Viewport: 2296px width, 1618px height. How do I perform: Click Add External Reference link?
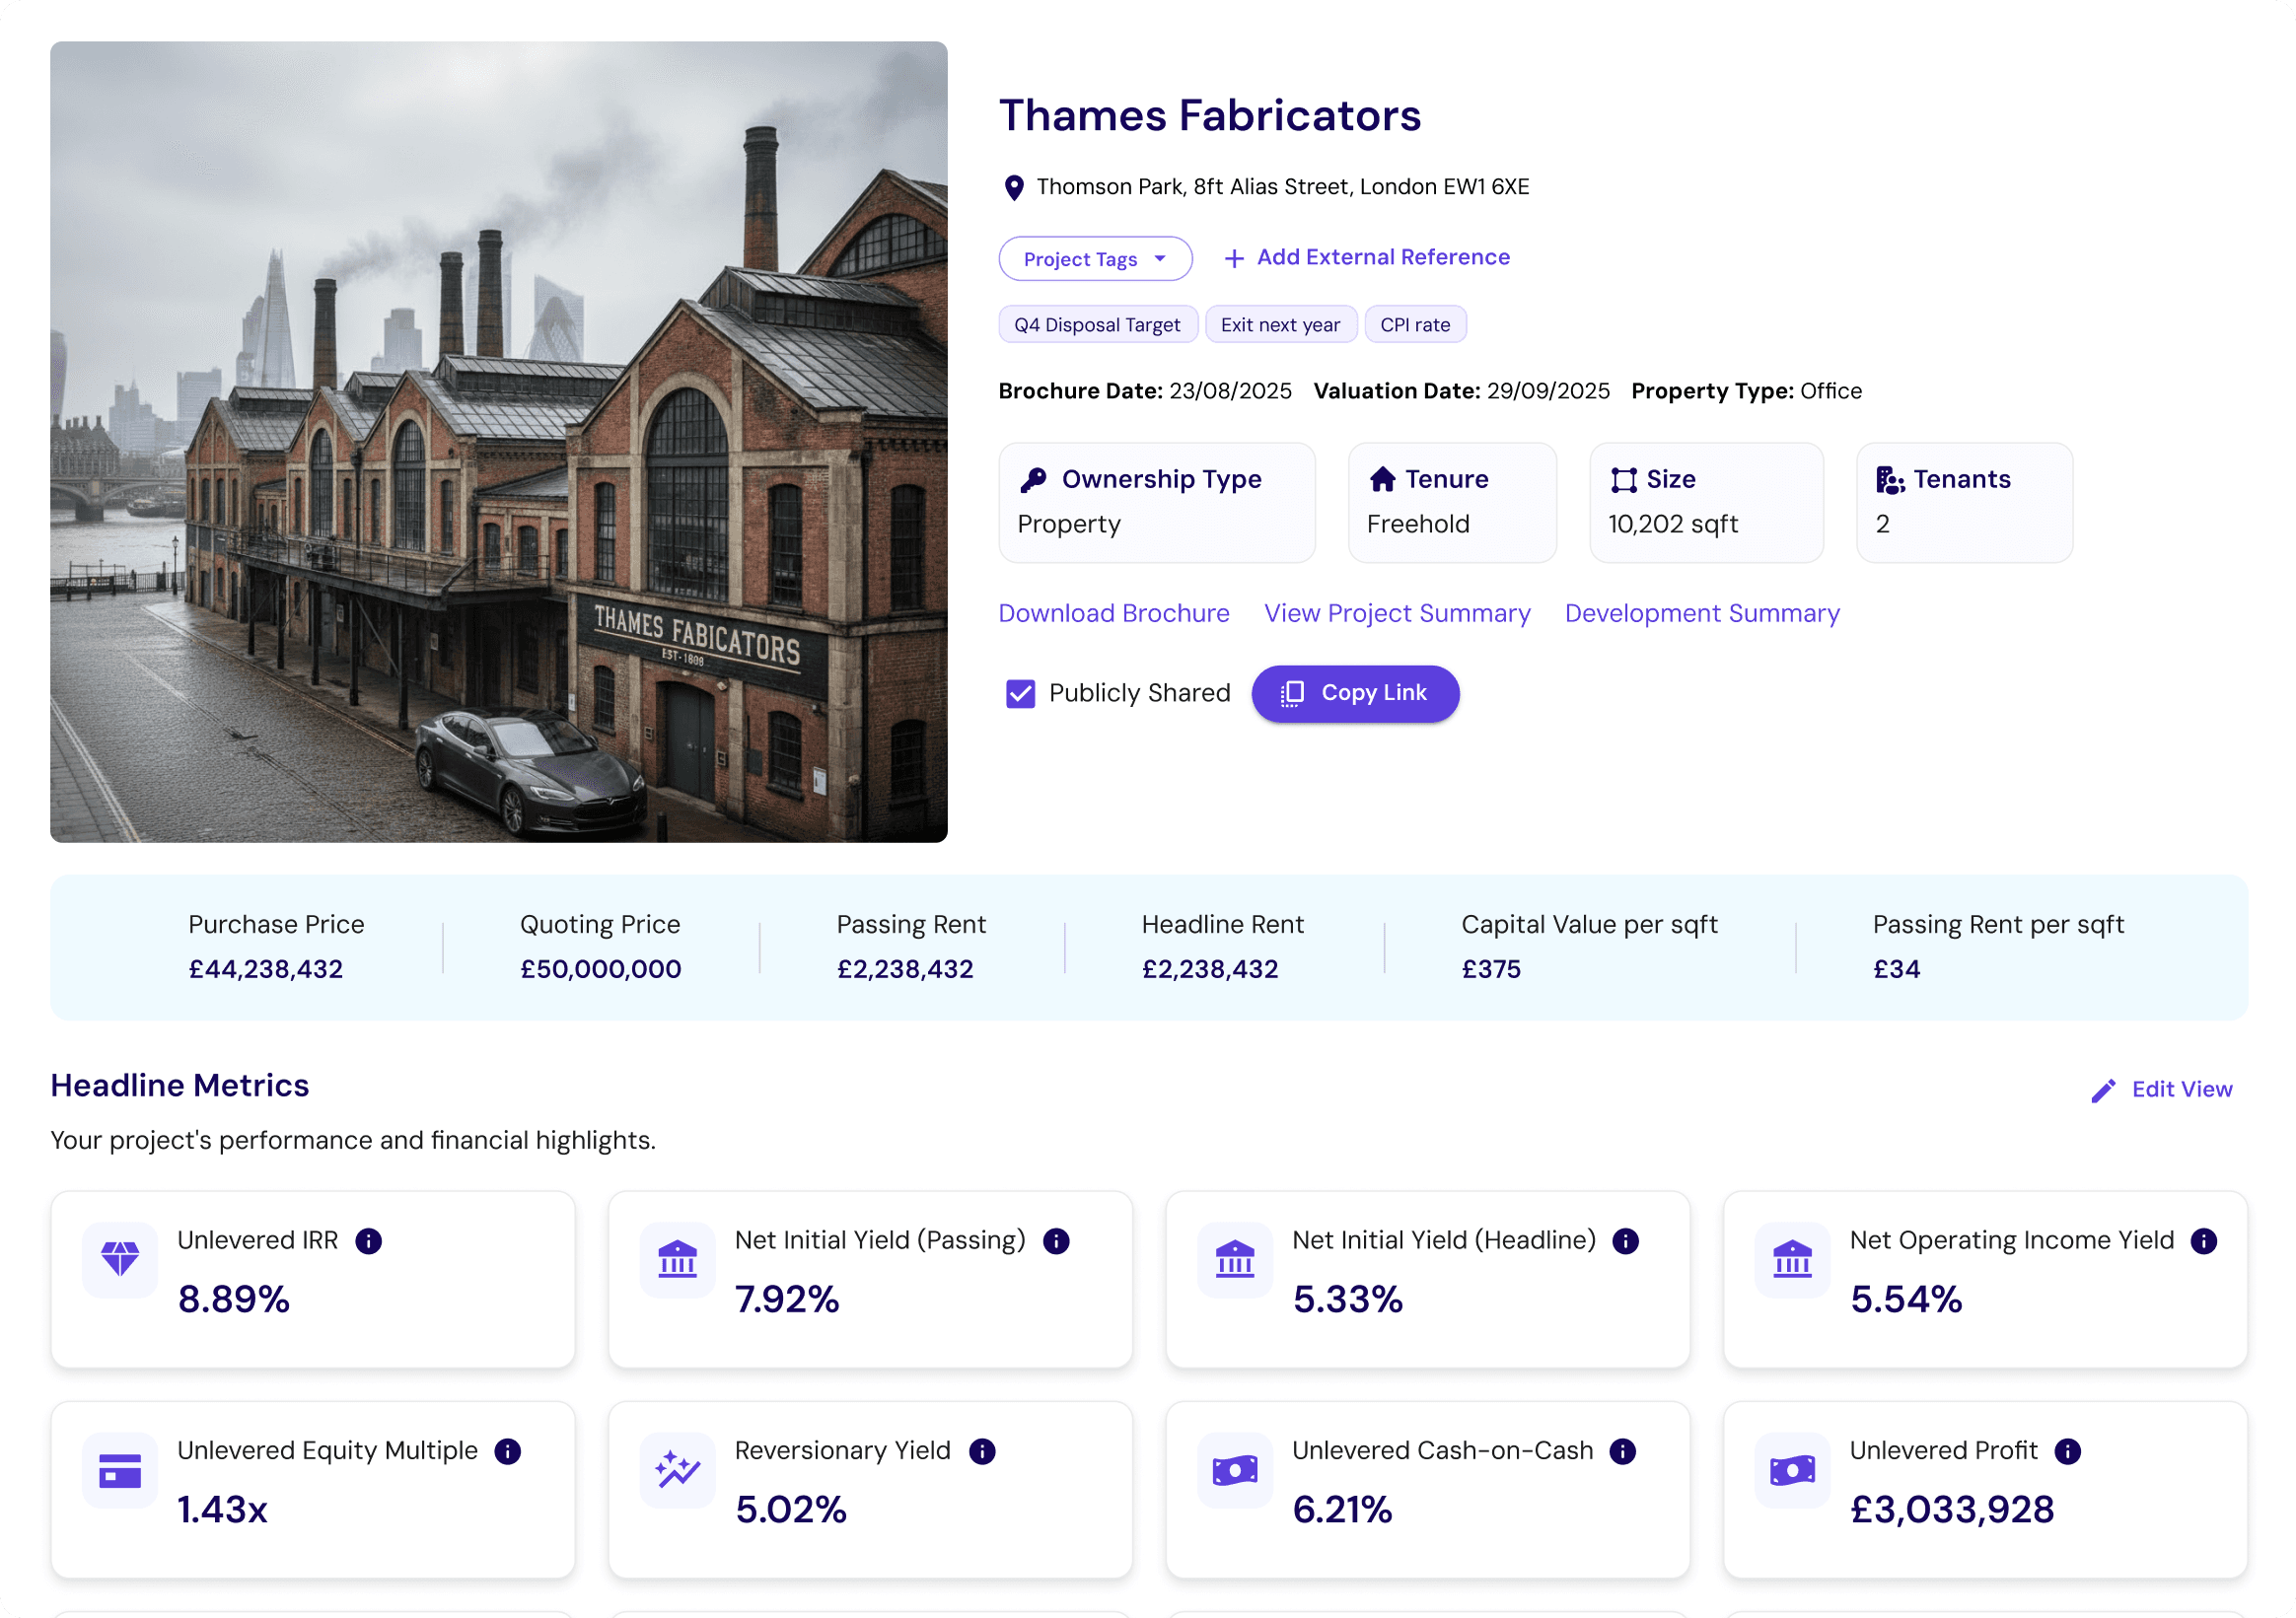1367,258
